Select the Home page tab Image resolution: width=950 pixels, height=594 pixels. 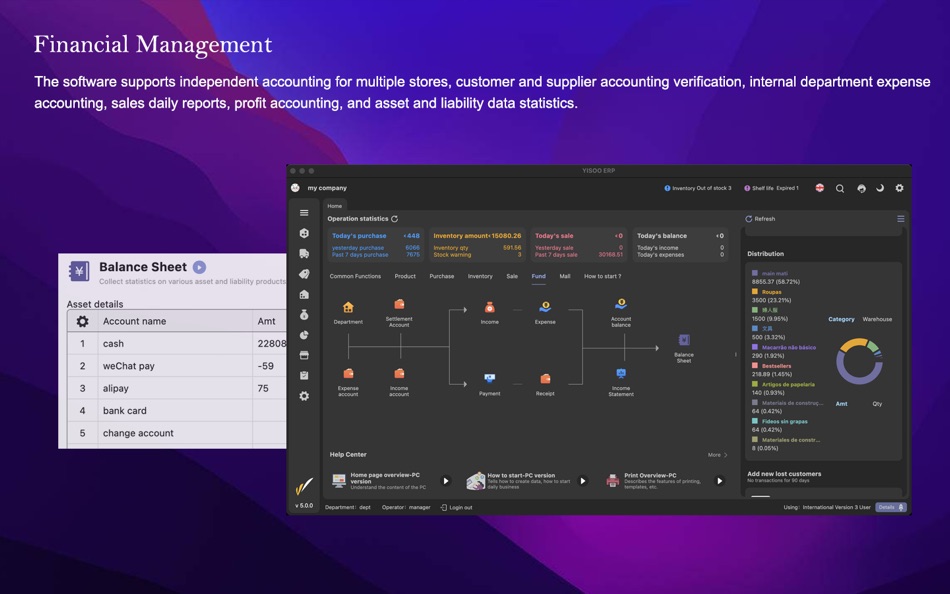[x=334, y=206]
